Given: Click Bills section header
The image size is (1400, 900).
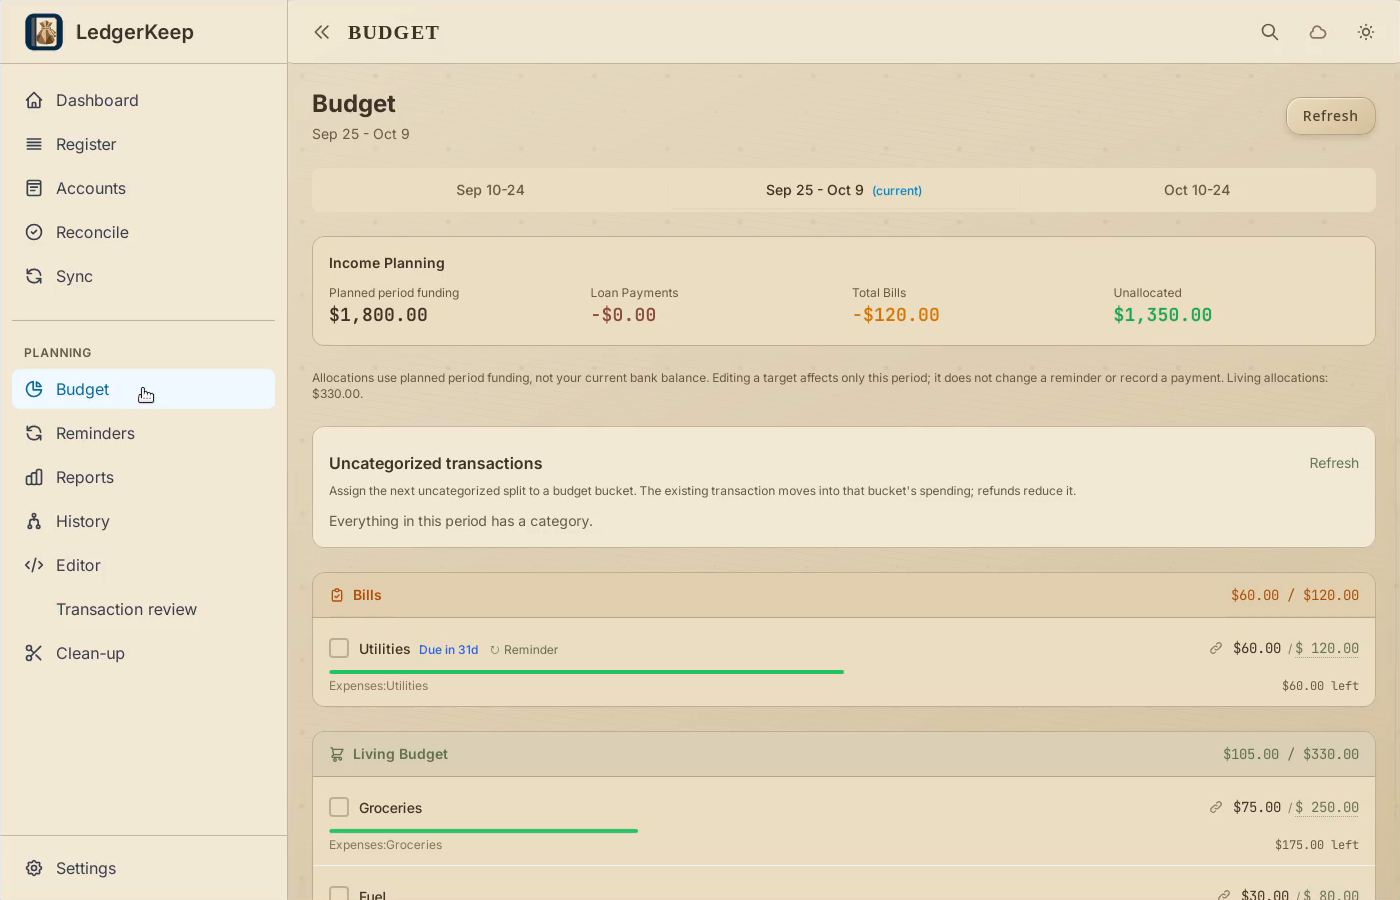Looking at the screenshot, I should pyautogui.click(x=844, y=595).
